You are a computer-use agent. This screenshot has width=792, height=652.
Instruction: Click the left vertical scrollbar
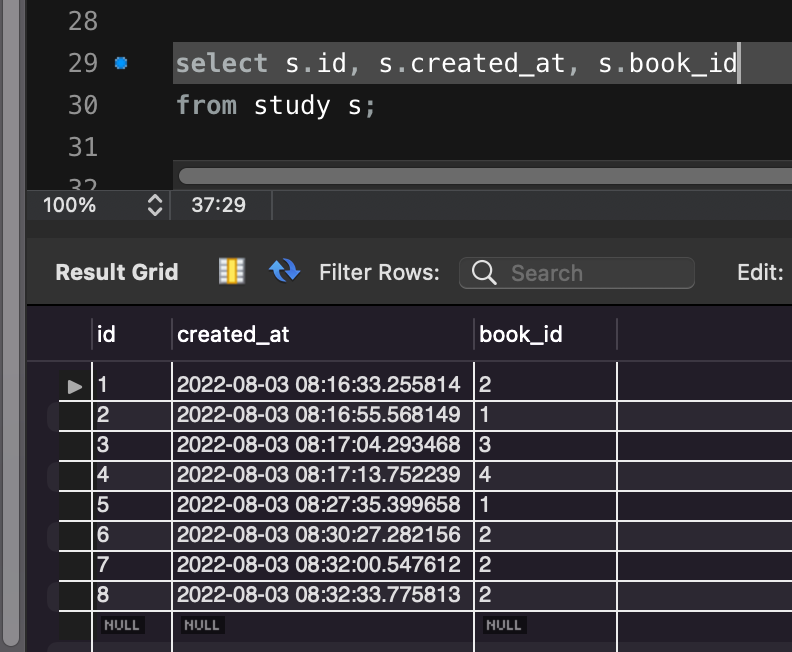coord(11,323)
